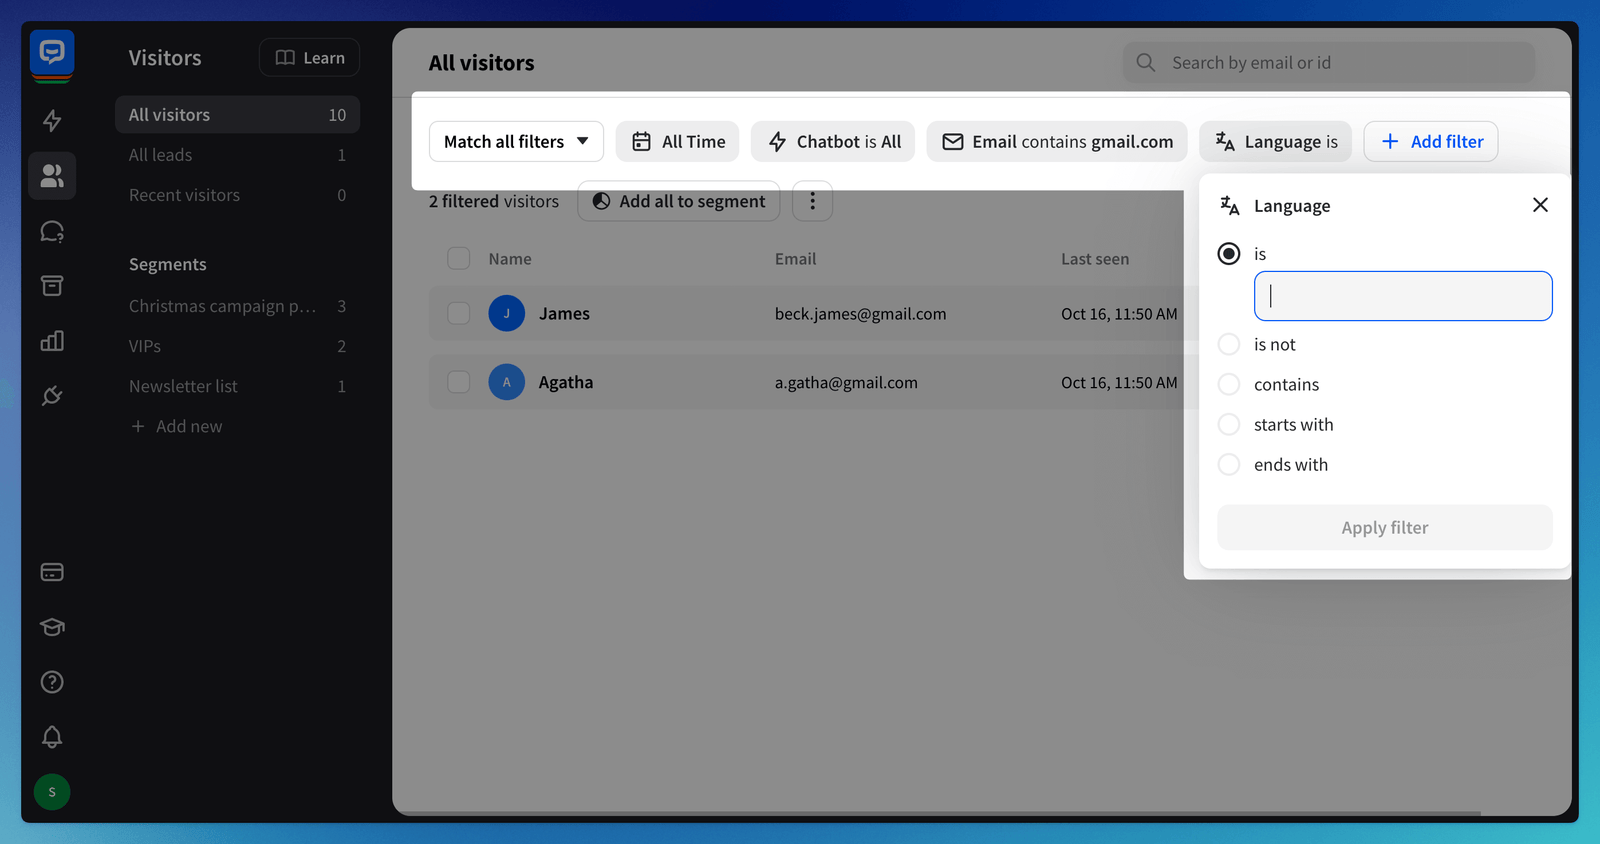Expand the Match all filters dropdown

pos(516,142)
